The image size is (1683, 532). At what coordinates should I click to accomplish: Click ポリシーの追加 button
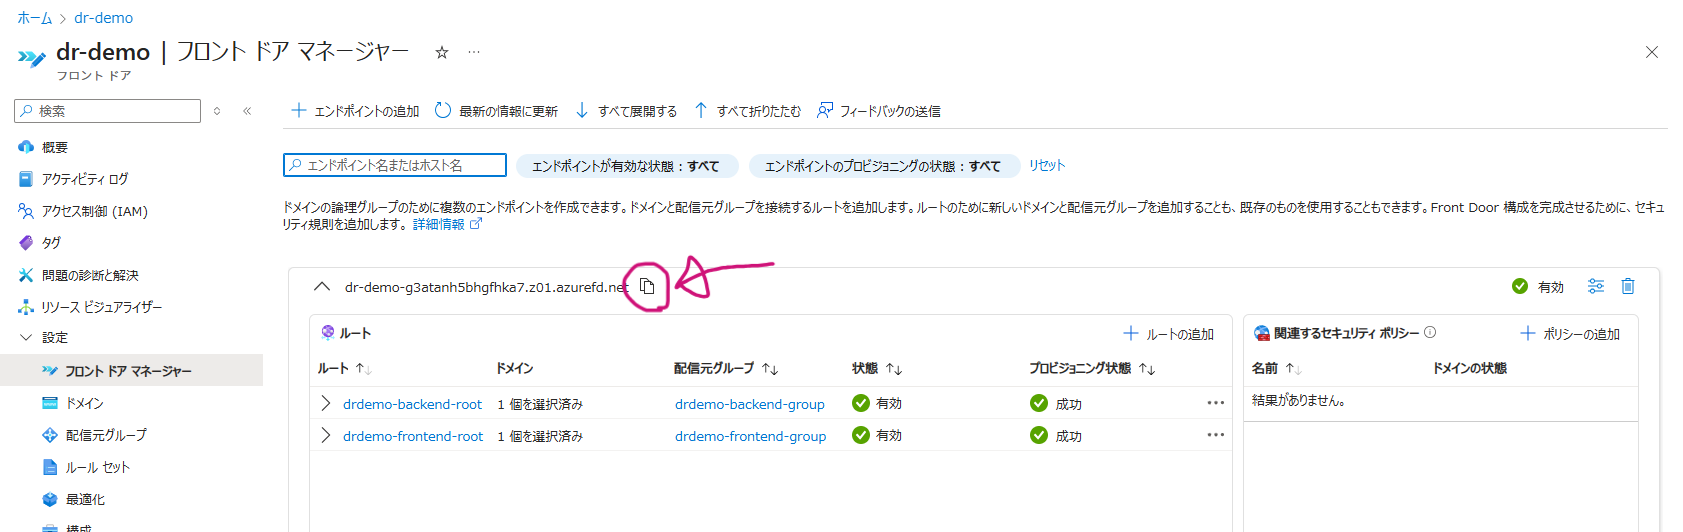pos(1570,334)
